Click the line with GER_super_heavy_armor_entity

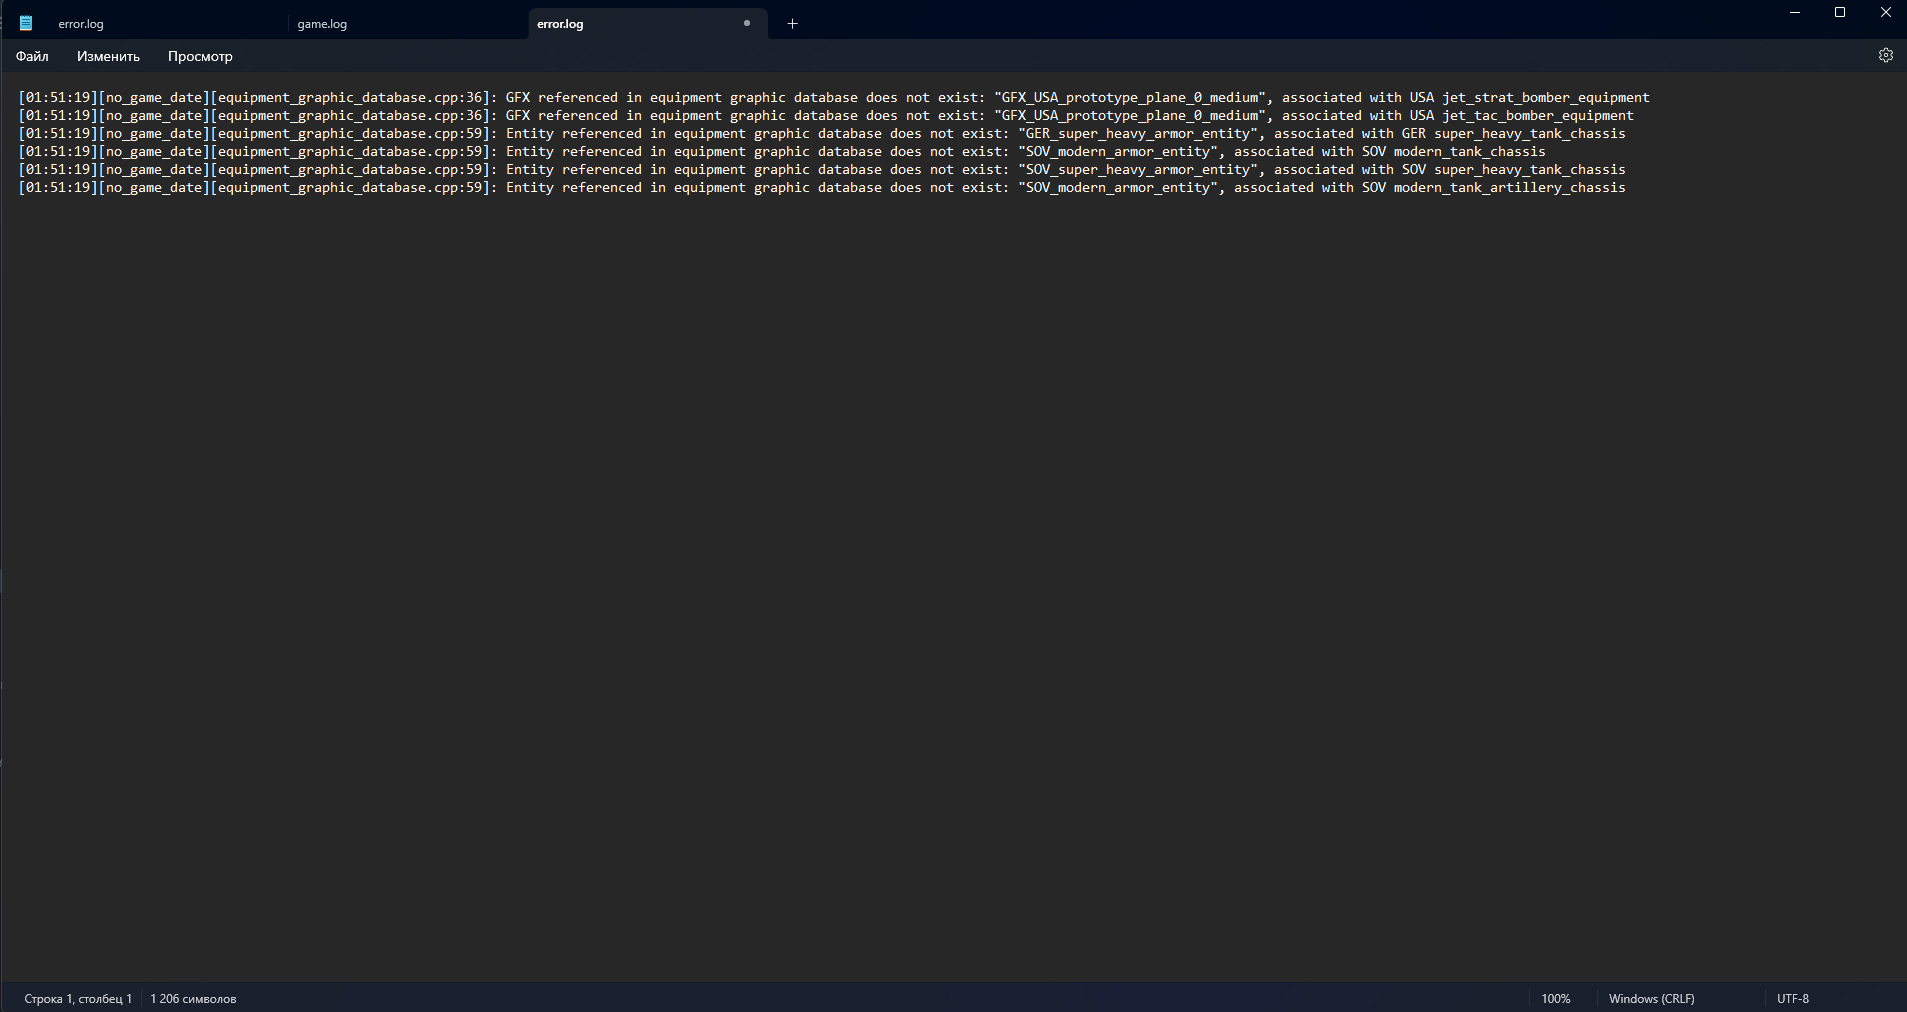821,133
